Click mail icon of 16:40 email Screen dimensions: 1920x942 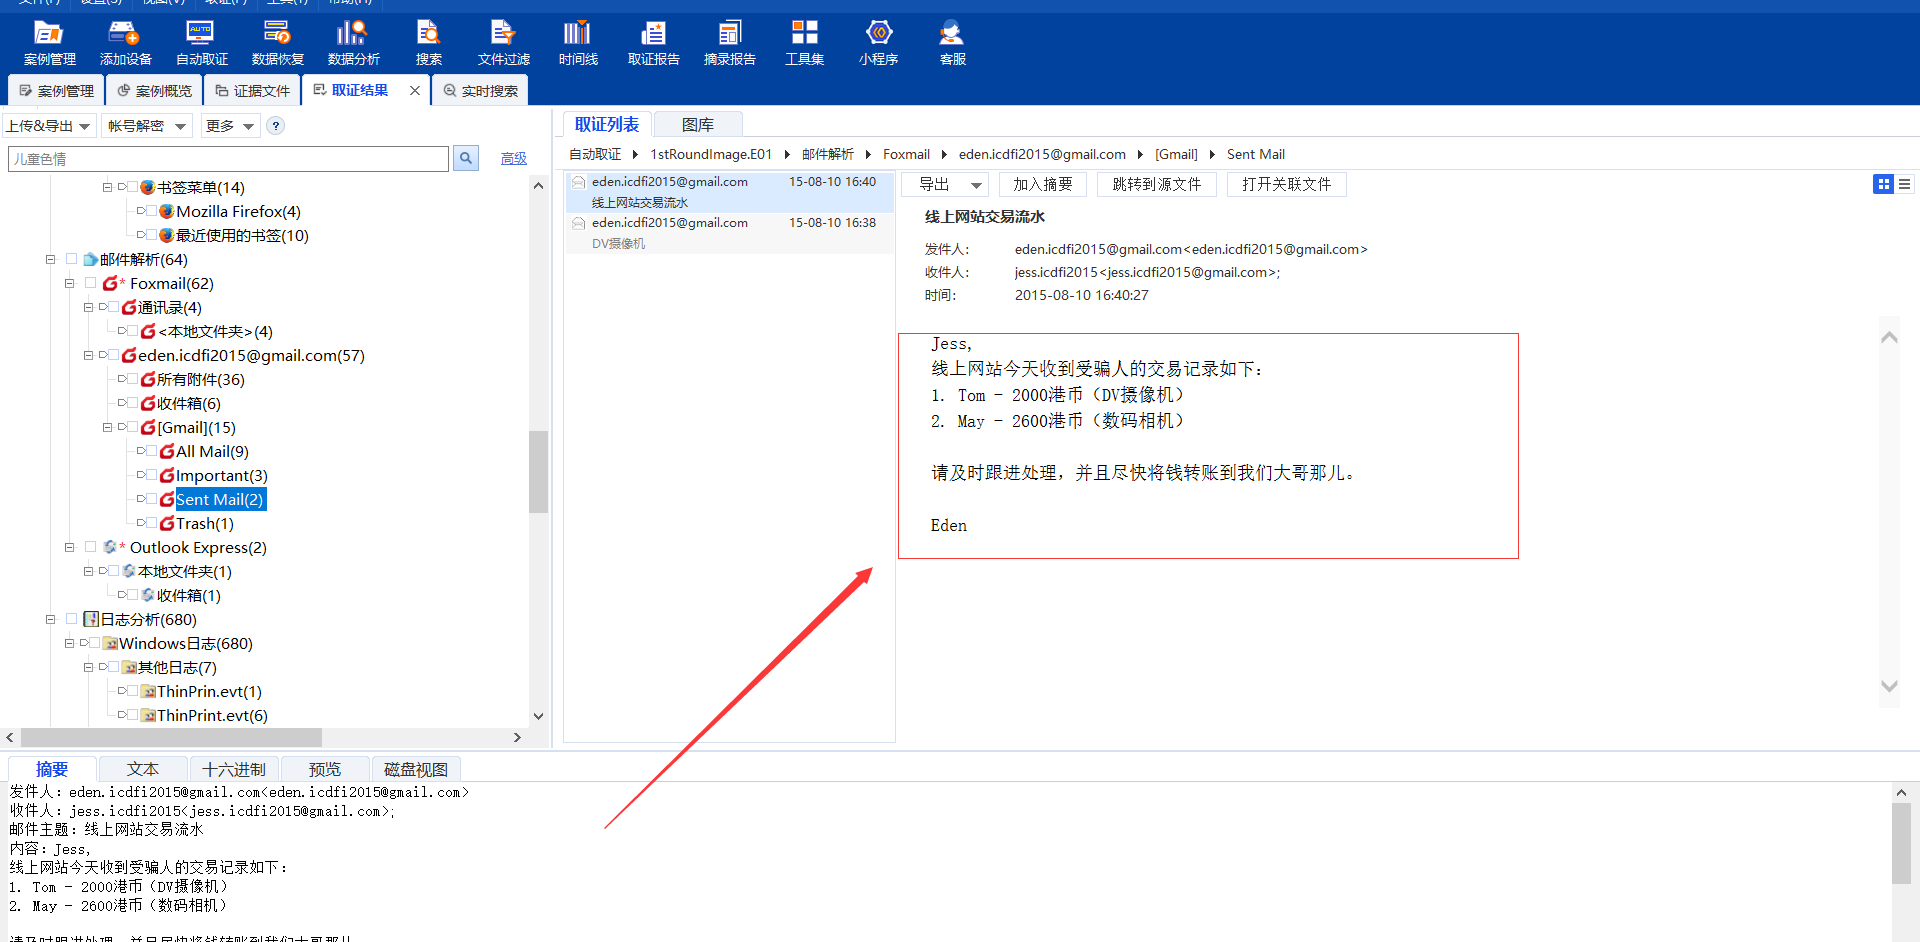[x=578, y=182]
